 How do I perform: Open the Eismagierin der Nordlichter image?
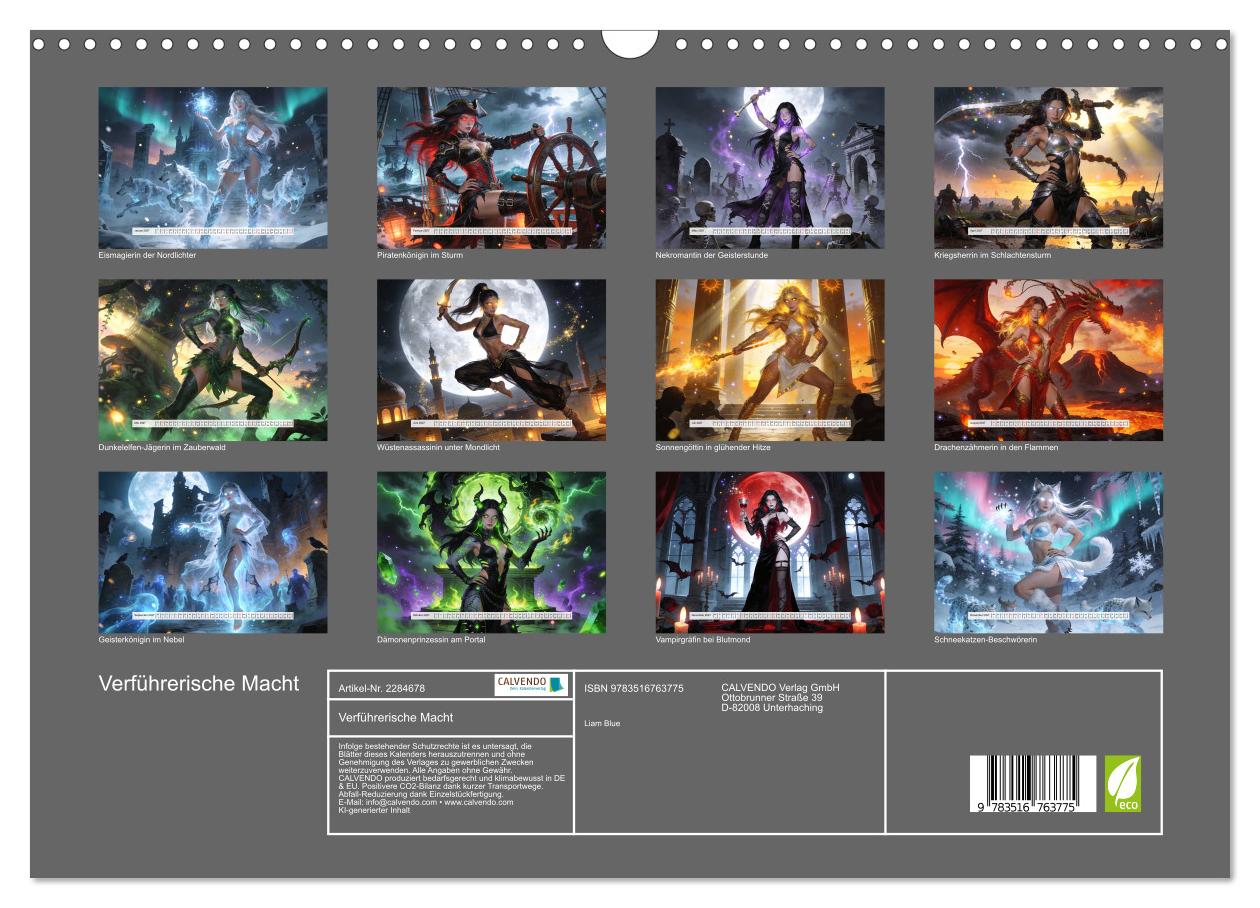click(212, 167)
